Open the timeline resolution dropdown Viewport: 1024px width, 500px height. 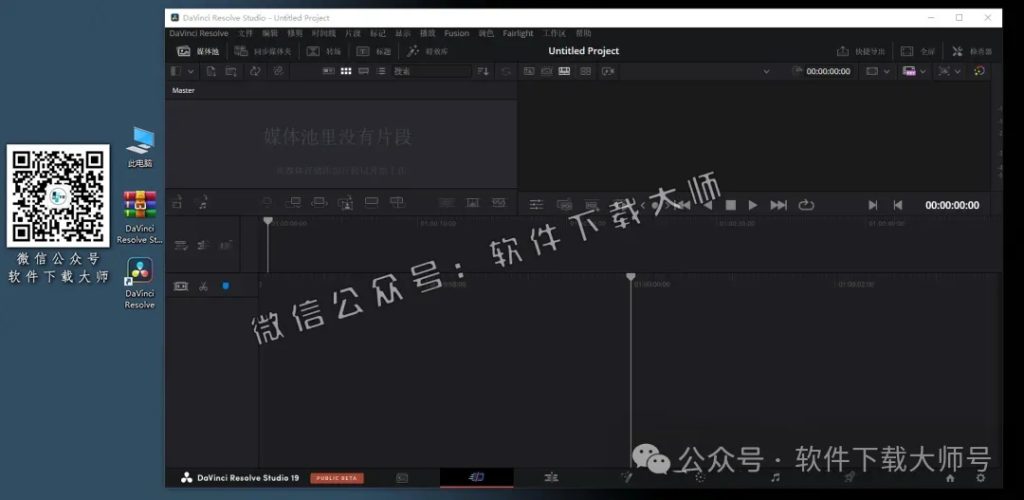[914, 71]
